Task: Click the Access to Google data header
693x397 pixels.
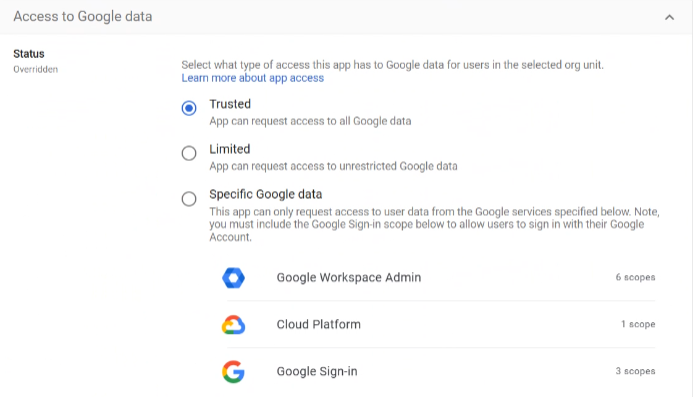Action: (83, 17)
